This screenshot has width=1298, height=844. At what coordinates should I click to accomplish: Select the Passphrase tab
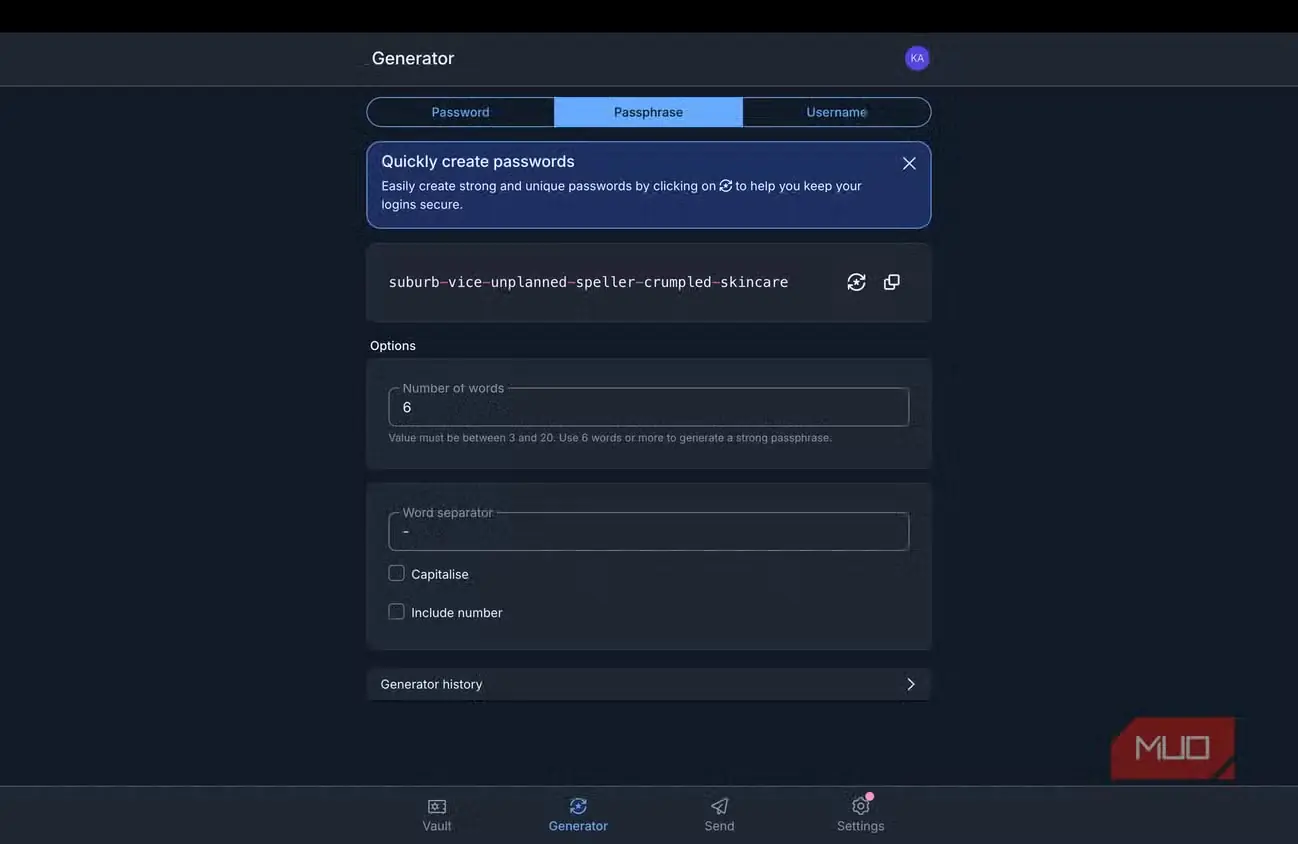pos(648,112)
